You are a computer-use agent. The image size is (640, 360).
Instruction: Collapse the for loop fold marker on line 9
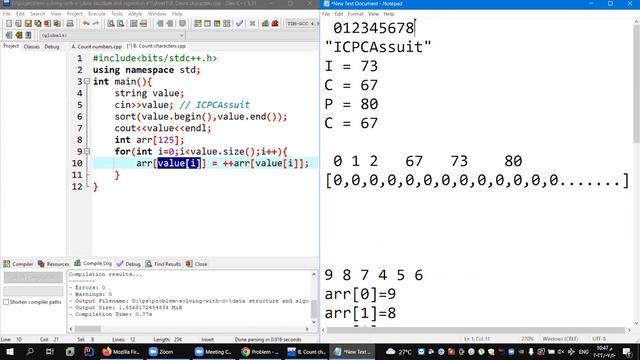pos(87,151)
